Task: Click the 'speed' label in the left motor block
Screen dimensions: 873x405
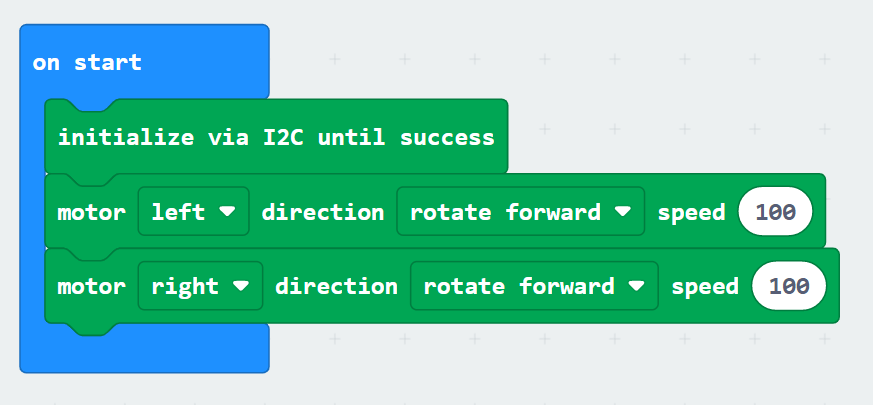Action: [691, 212]
